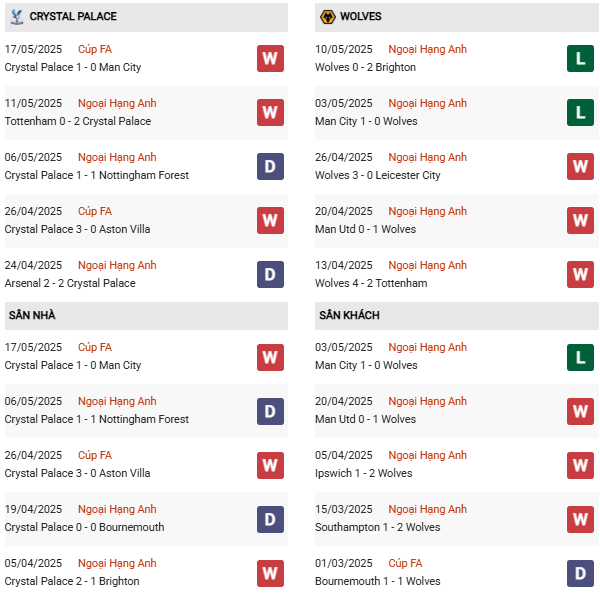
Task: Open Crystal Palace 1-1 Nottingham Forest match in top list
Action: point(96,175)
